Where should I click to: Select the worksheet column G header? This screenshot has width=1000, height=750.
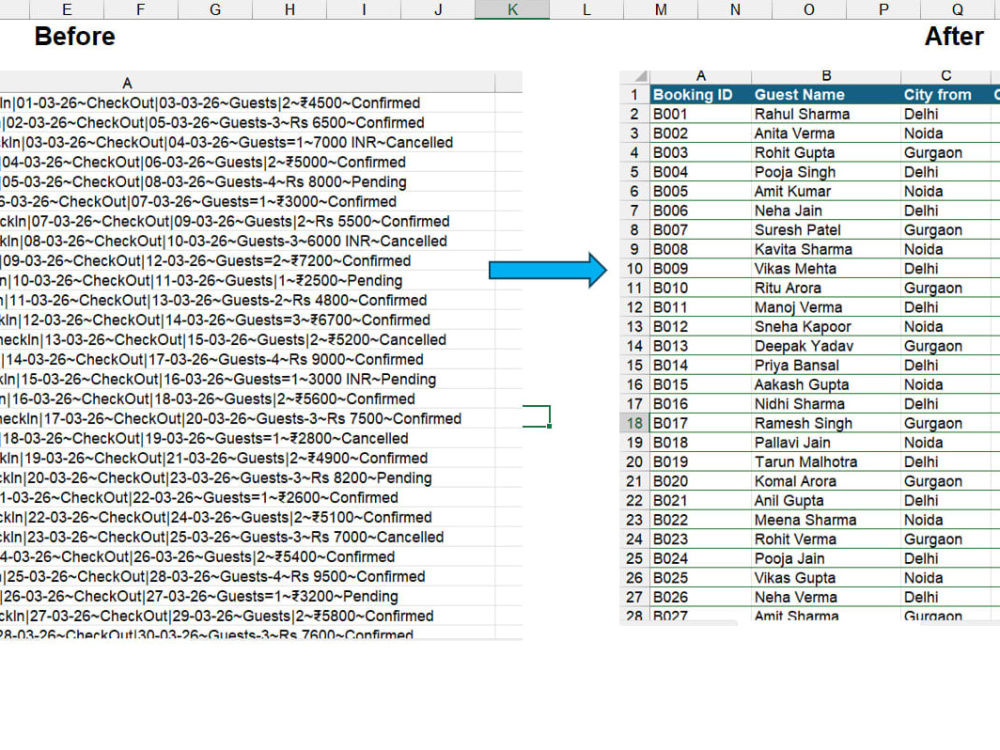(x=215, y=10)
